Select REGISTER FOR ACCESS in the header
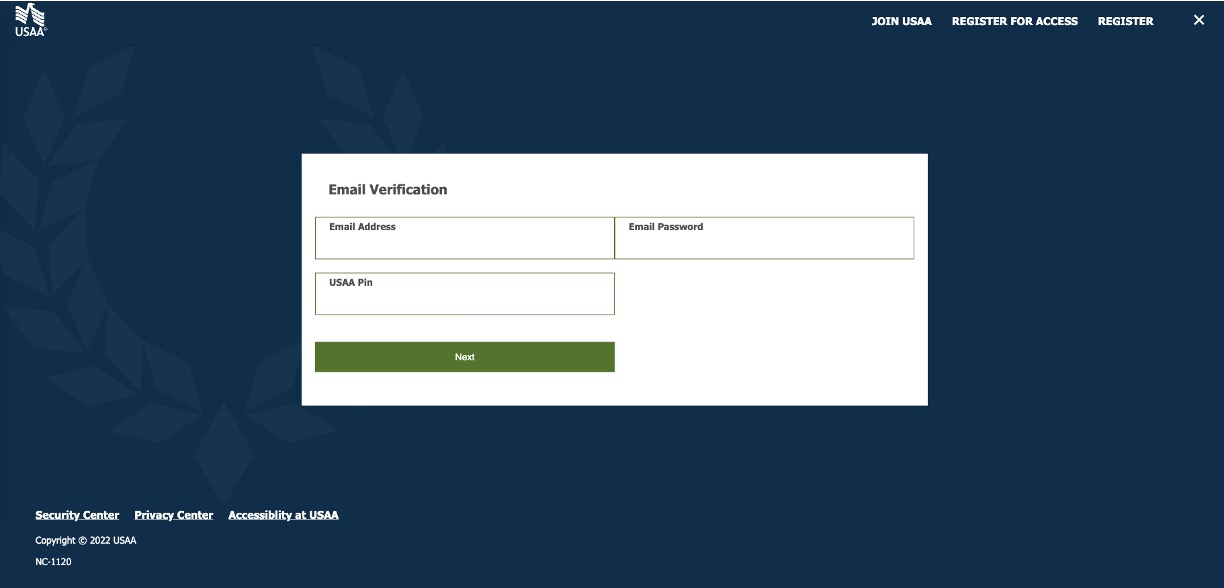The width and height of the screenshot is (1224, 588). (1014, 21)
